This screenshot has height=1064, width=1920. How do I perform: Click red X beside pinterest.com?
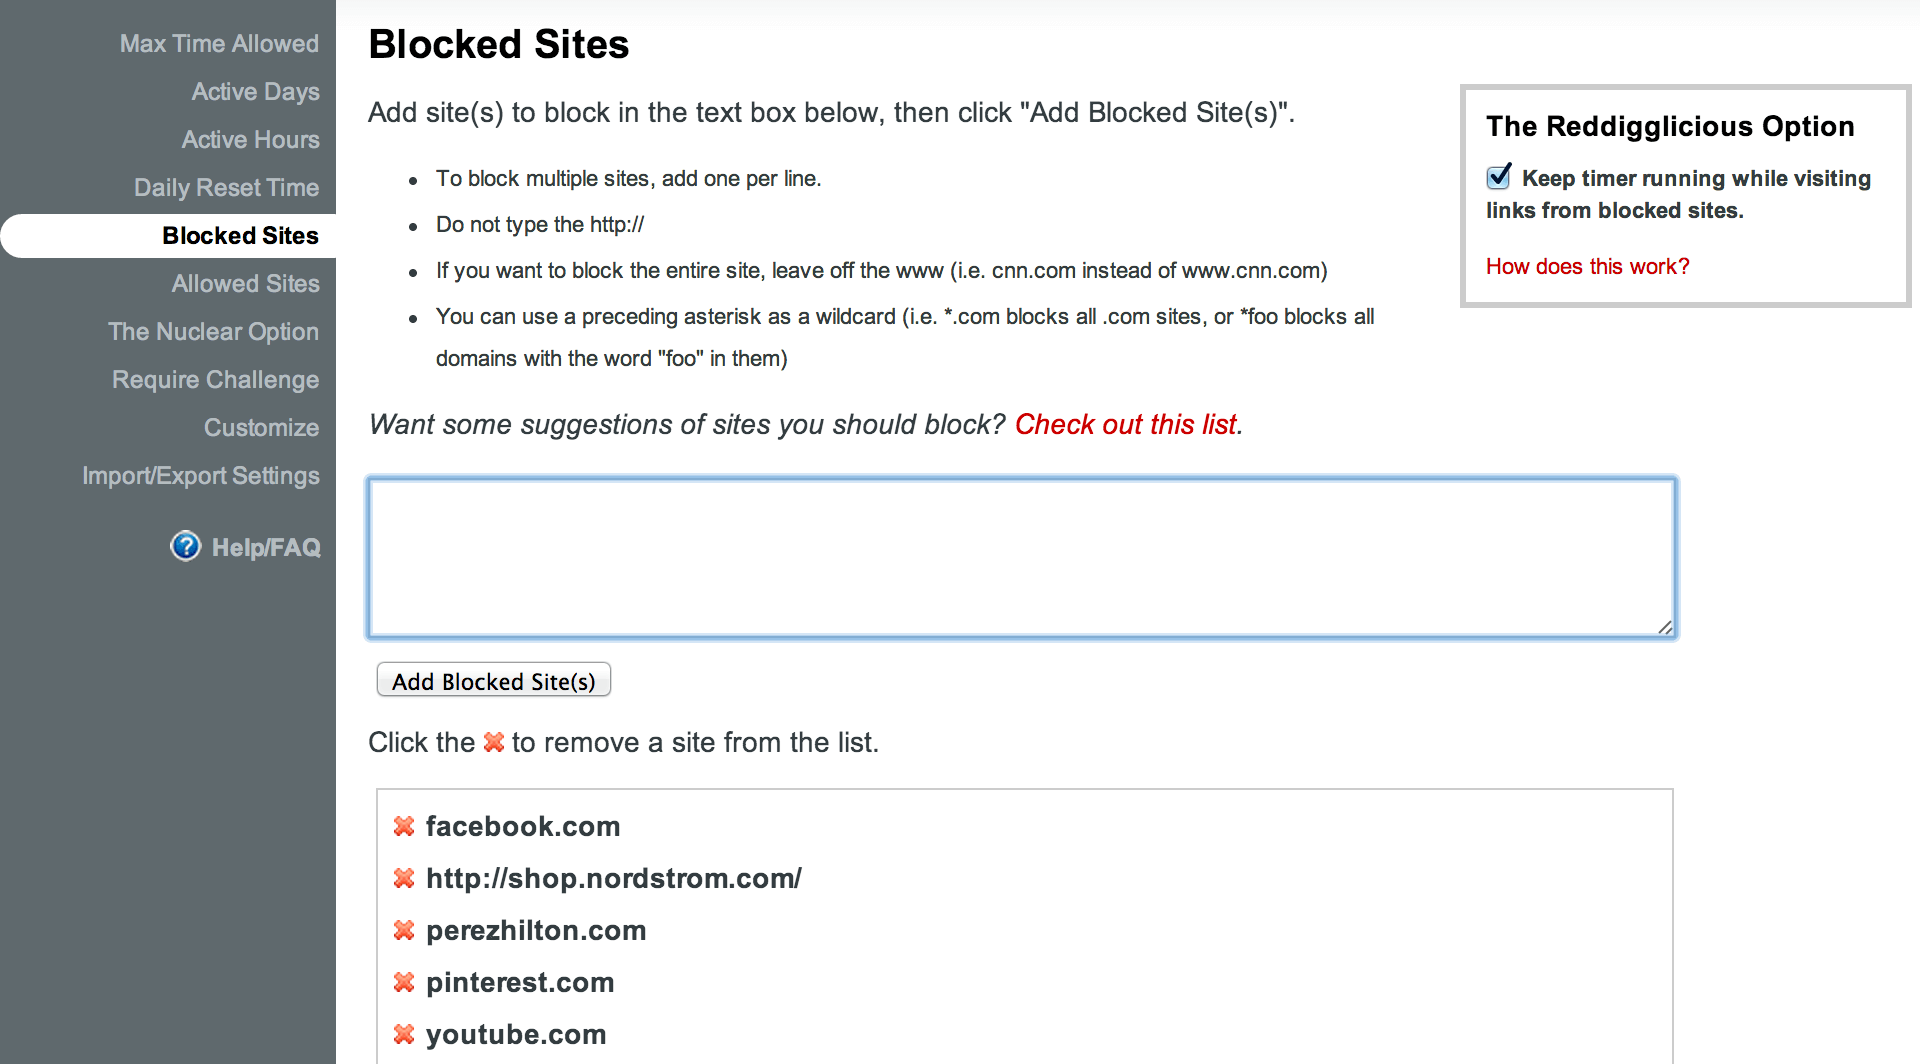404,982
